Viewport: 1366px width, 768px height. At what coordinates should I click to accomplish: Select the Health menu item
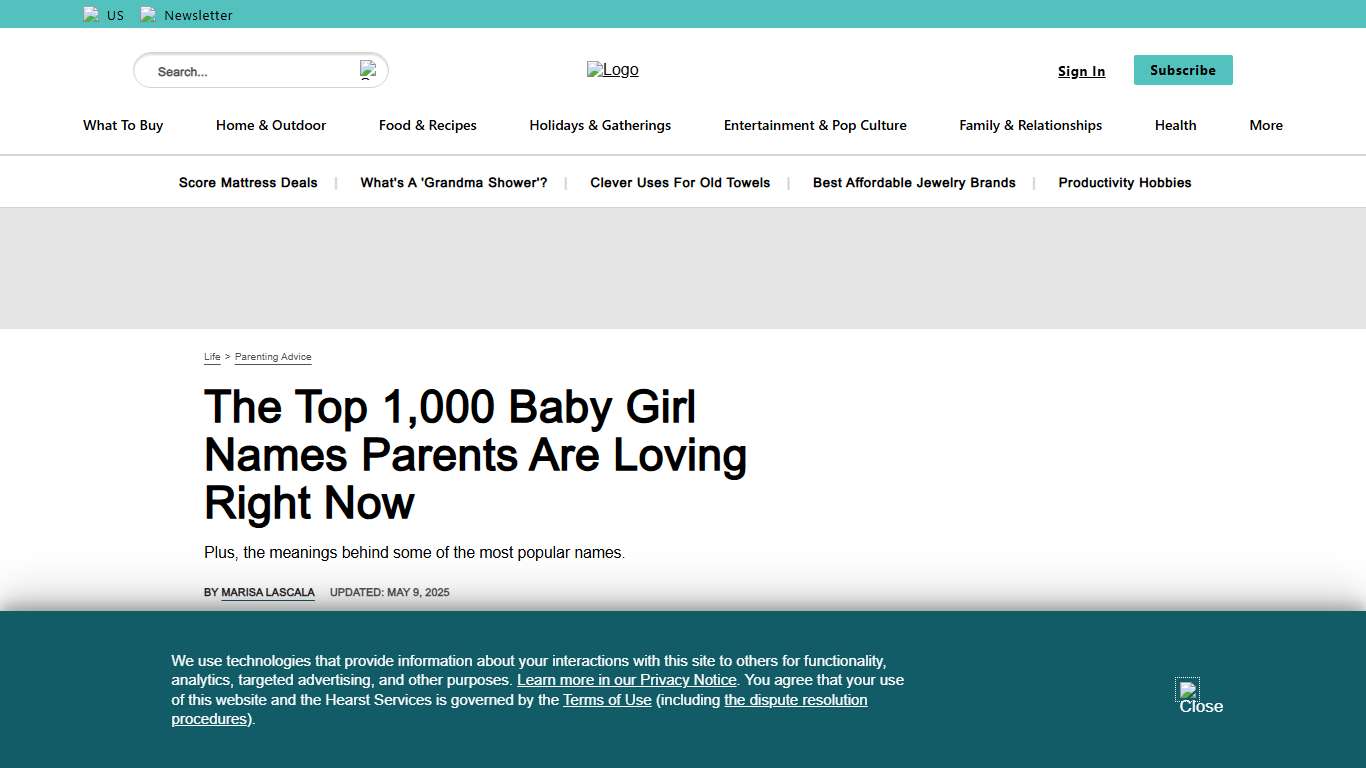click(1175, 125)
